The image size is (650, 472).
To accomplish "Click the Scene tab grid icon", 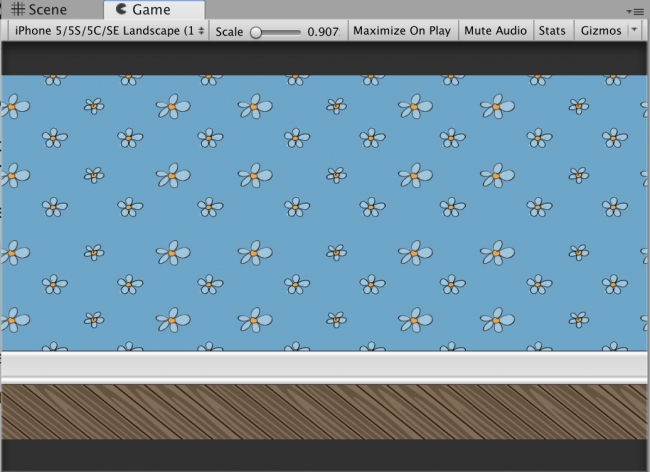I will 17,10.
